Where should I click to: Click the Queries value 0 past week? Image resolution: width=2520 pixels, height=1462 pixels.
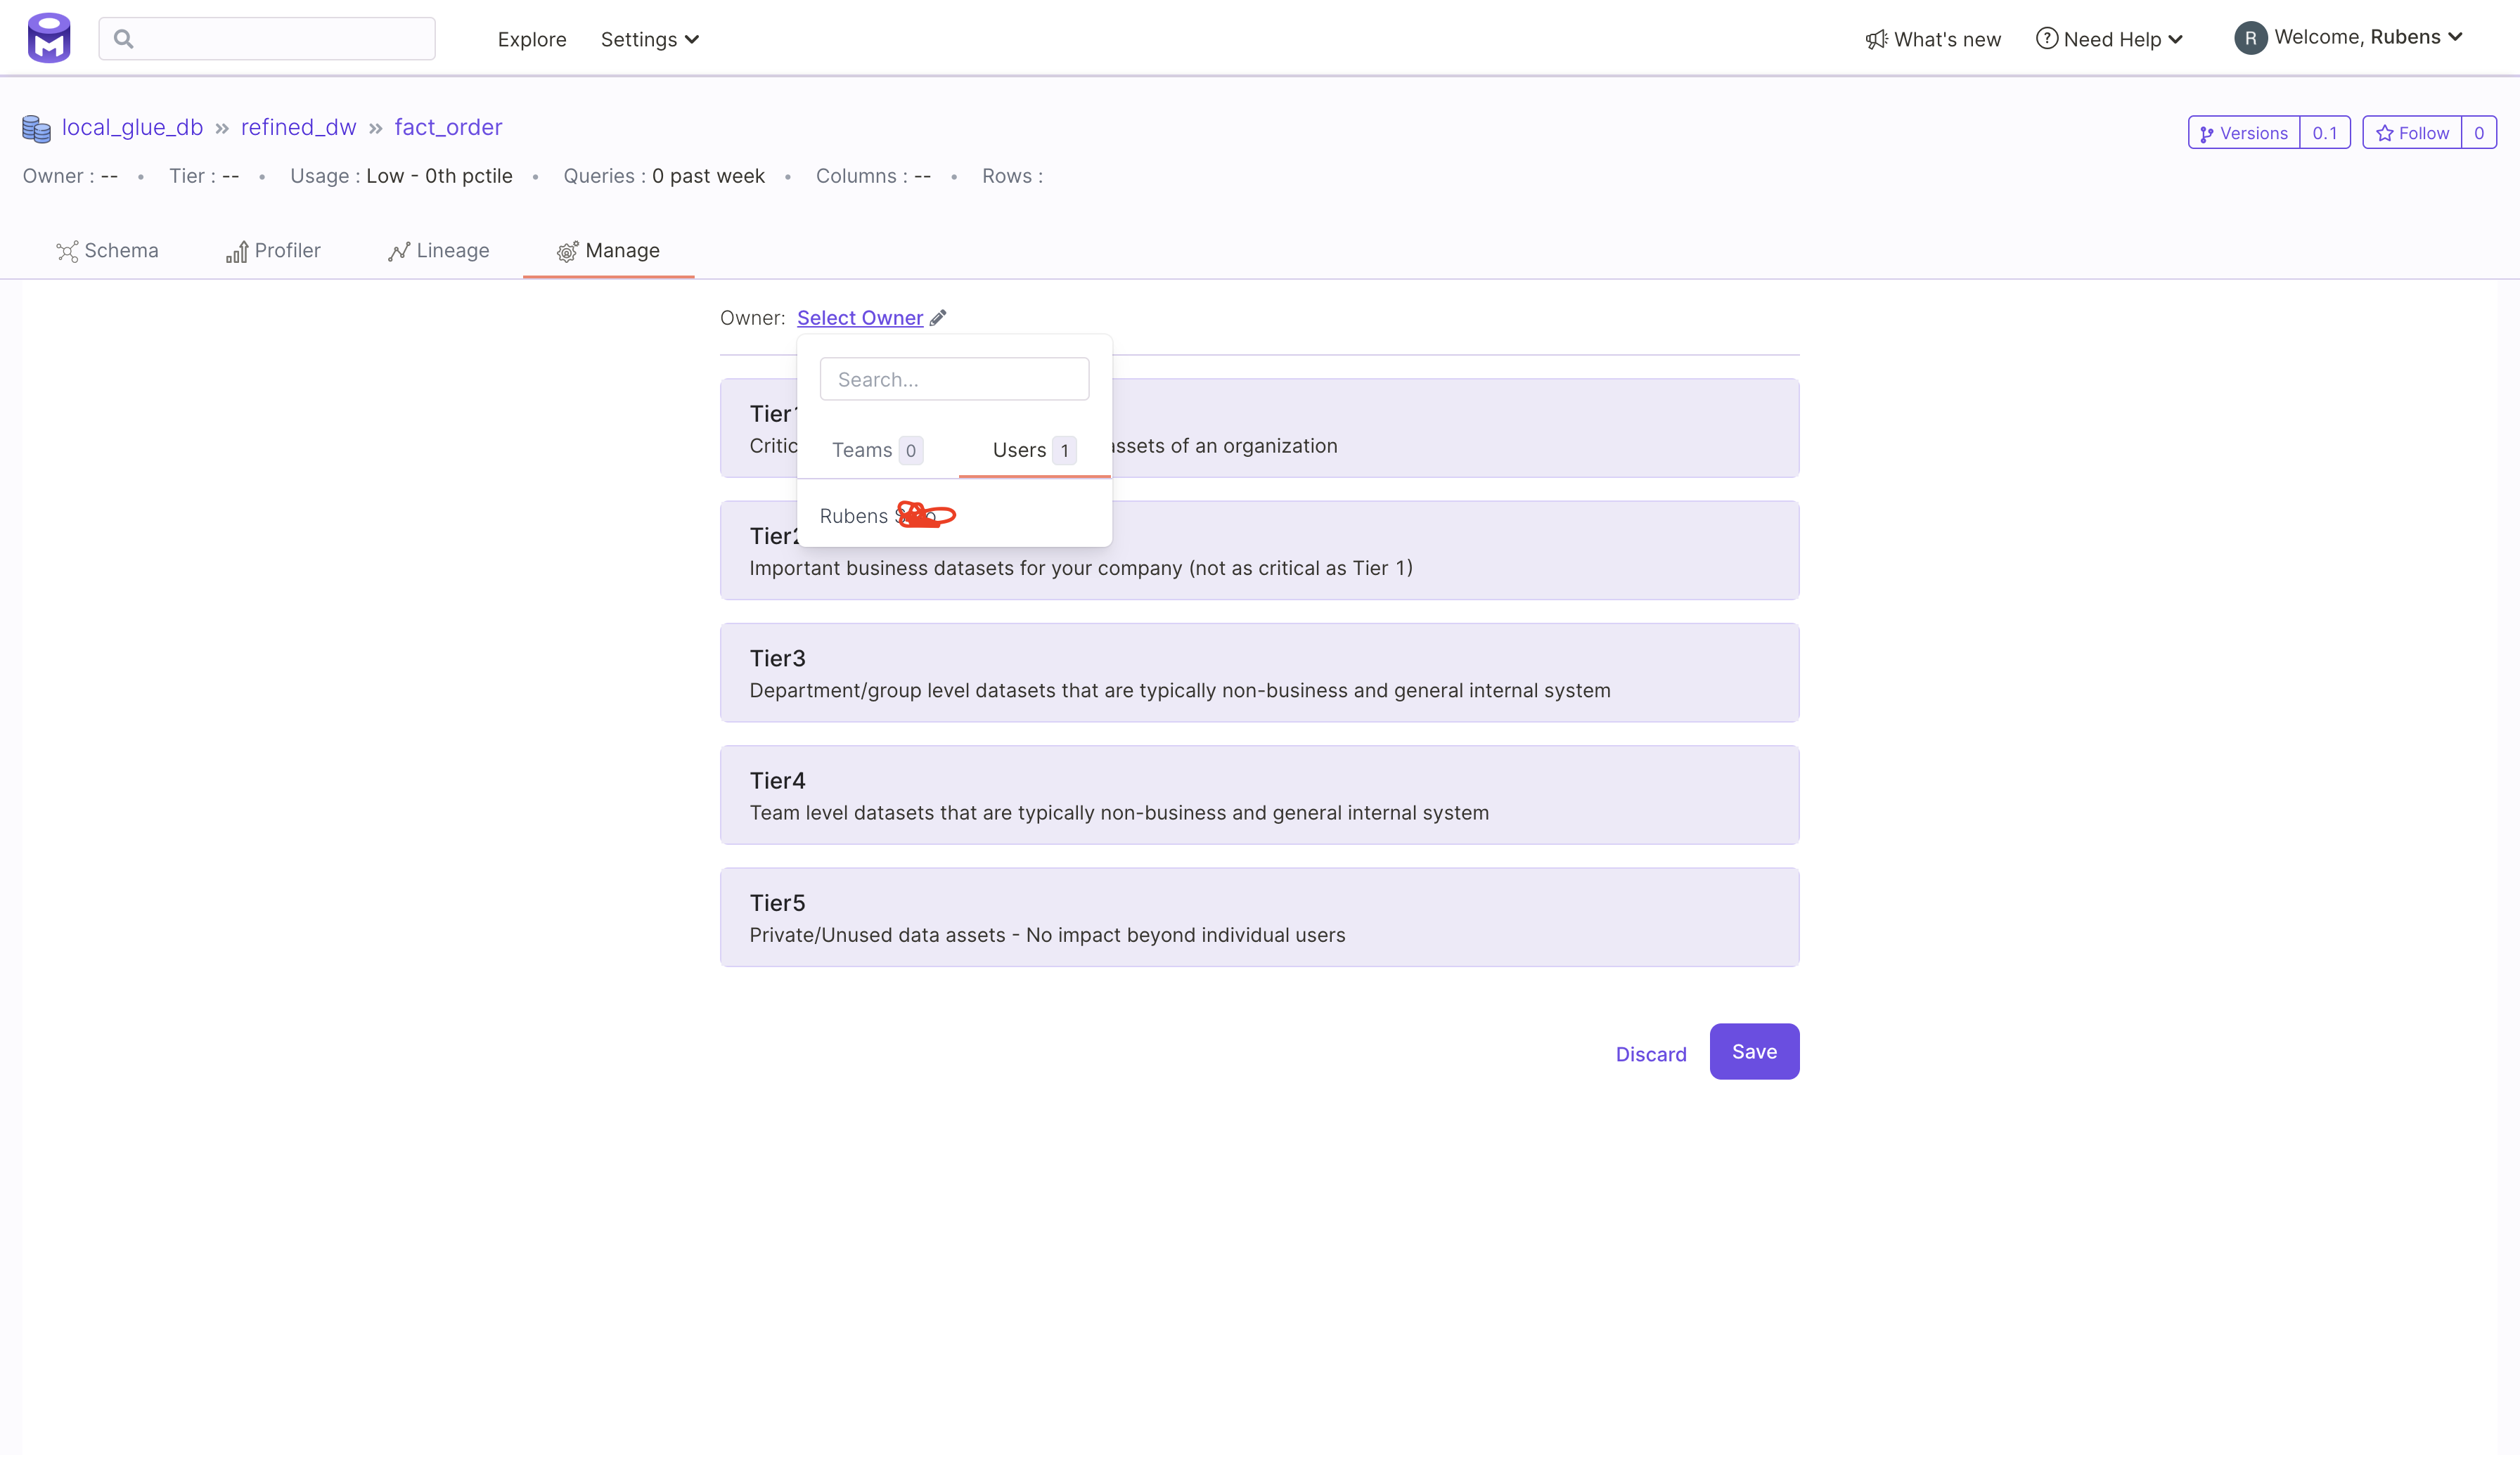tap(708, 176)
